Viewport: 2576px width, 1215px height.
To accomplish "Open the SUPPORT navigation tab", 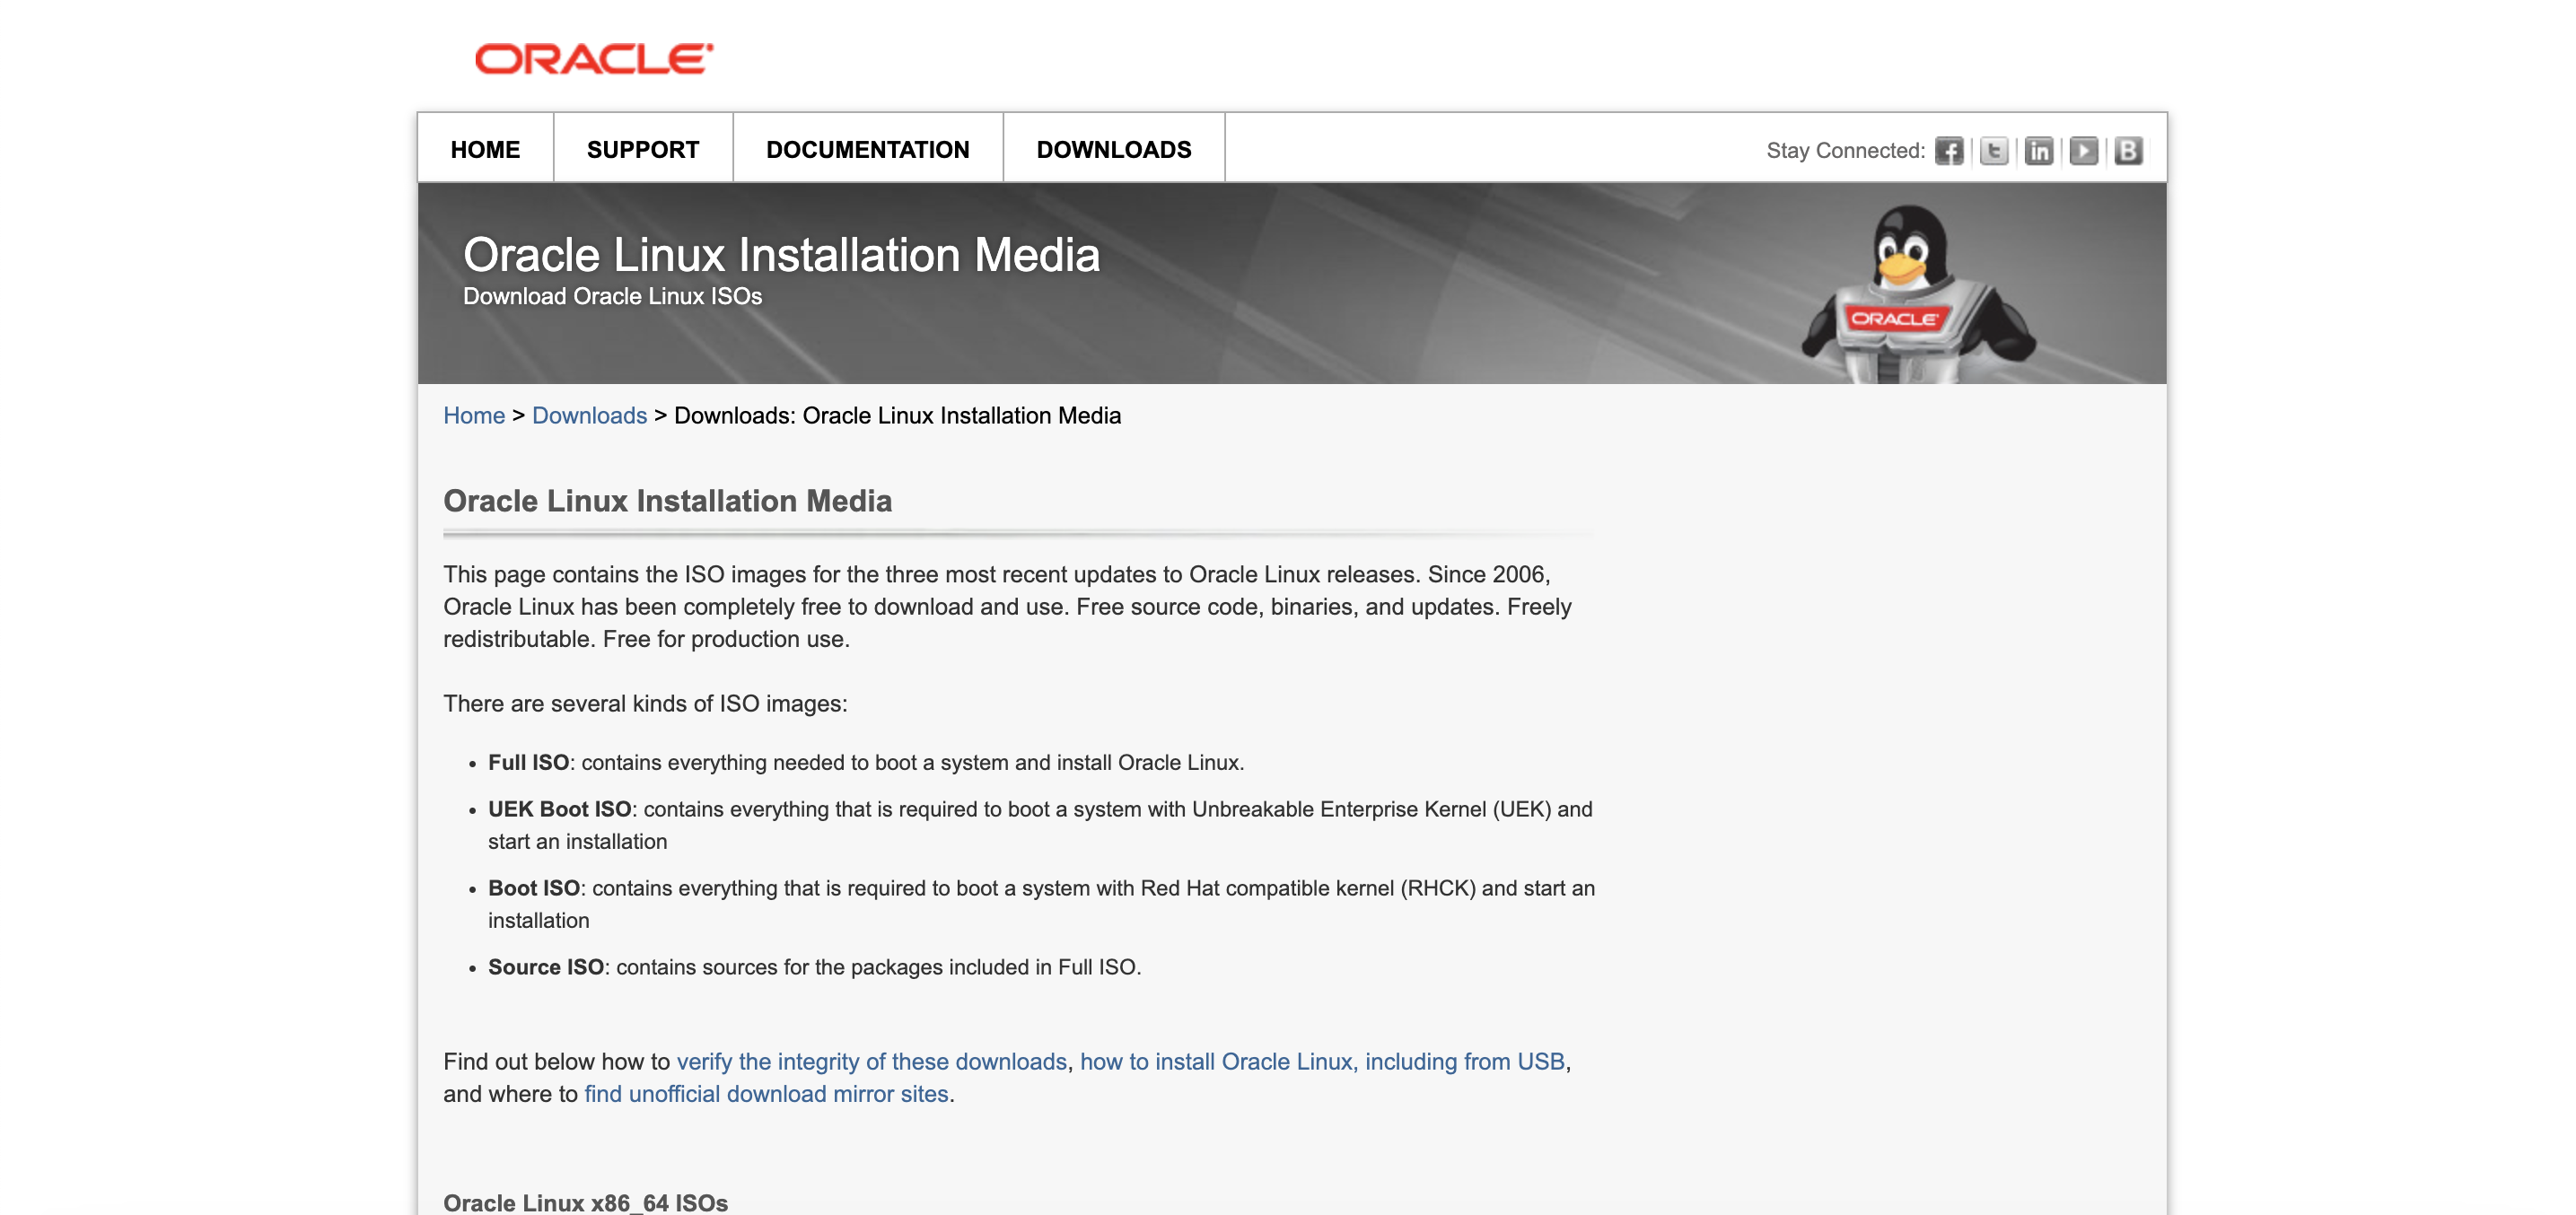I will tap(642, 149).
